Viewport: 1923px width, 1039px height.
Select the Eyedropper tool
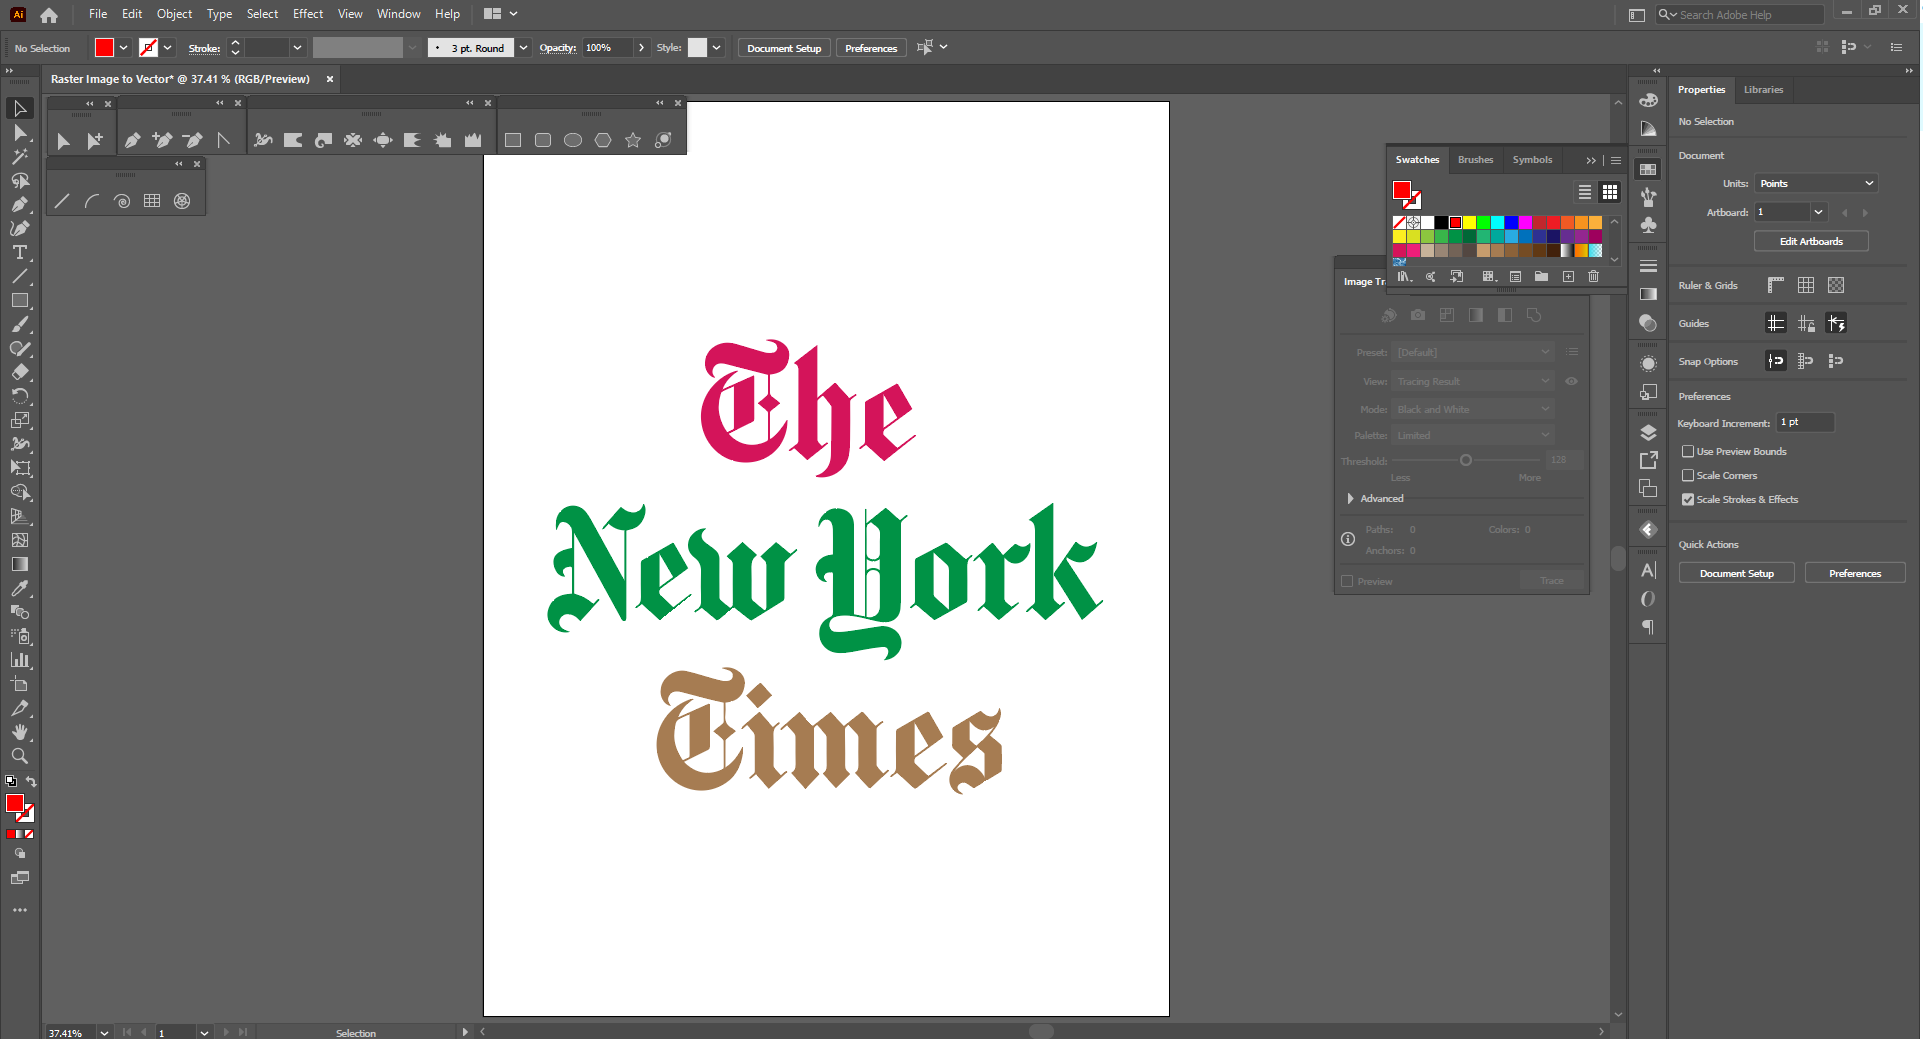click(x=19, y=588)
